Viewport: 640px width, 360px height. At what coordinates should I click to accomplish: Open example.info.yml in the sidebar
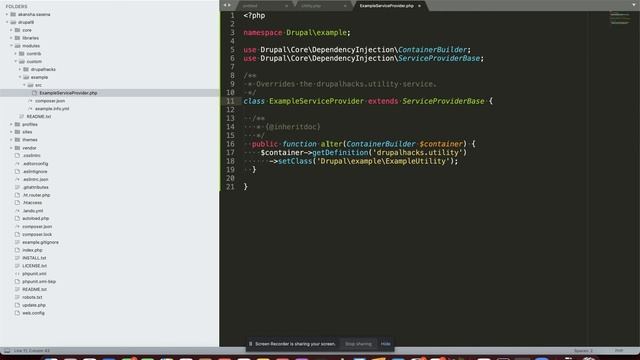[x=52, y=109]
